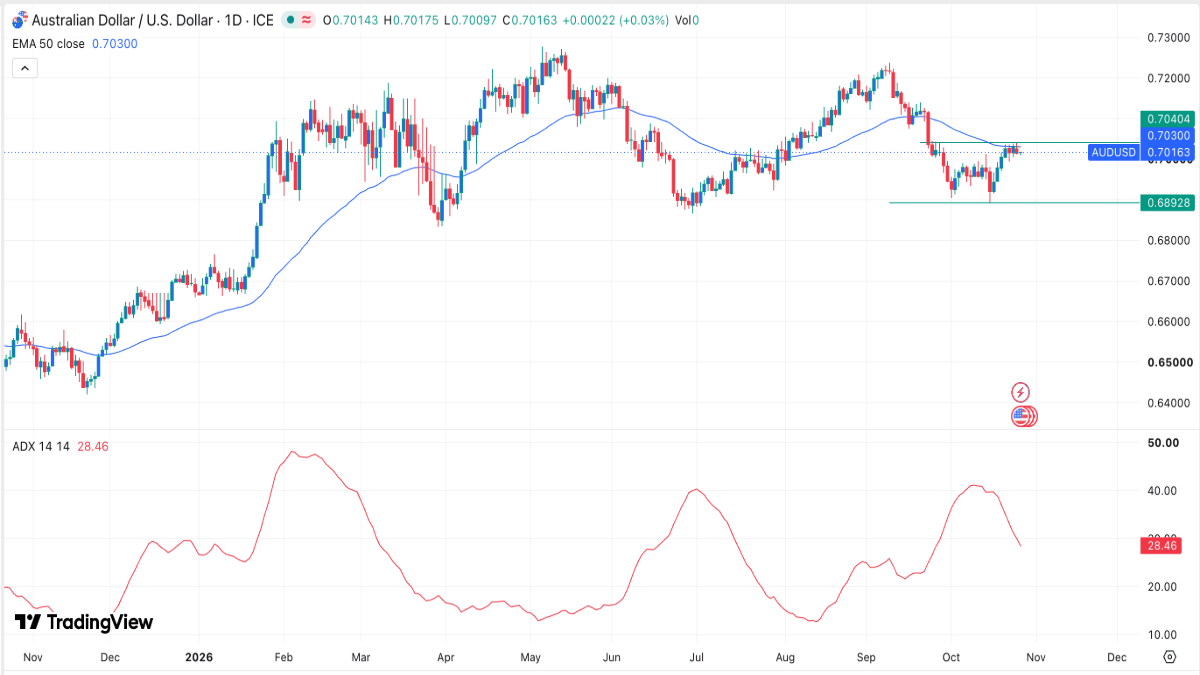Image resolution: width=1200 pixels, height=675 pixels.
Task: Click the 40.00 label on ADX scale
Action: click(1164, 490)
